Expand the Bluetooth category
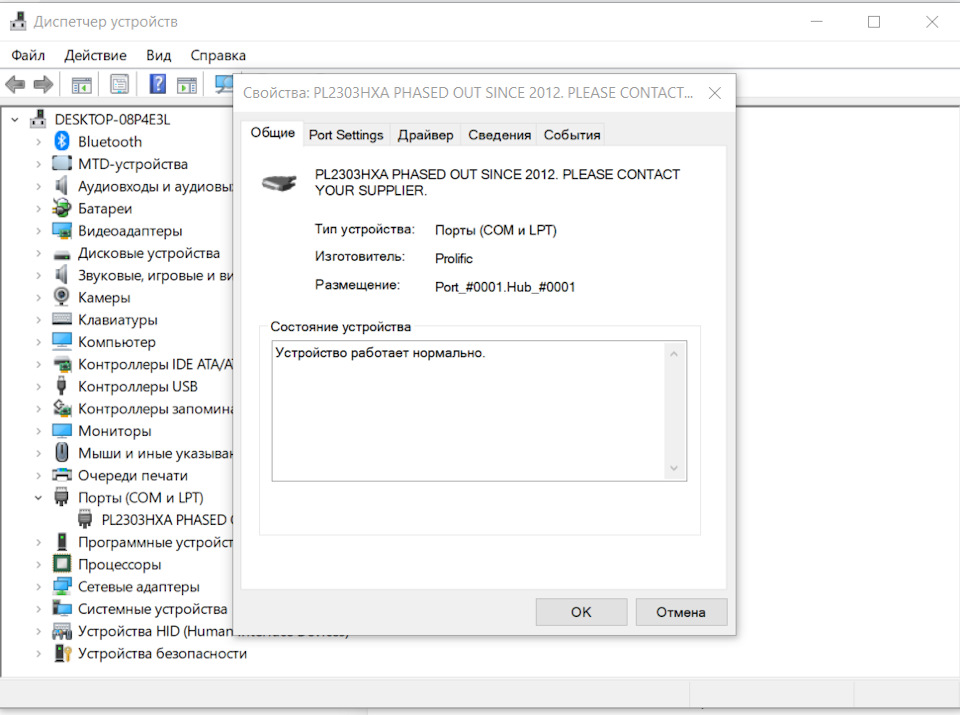 pos(39,142)
